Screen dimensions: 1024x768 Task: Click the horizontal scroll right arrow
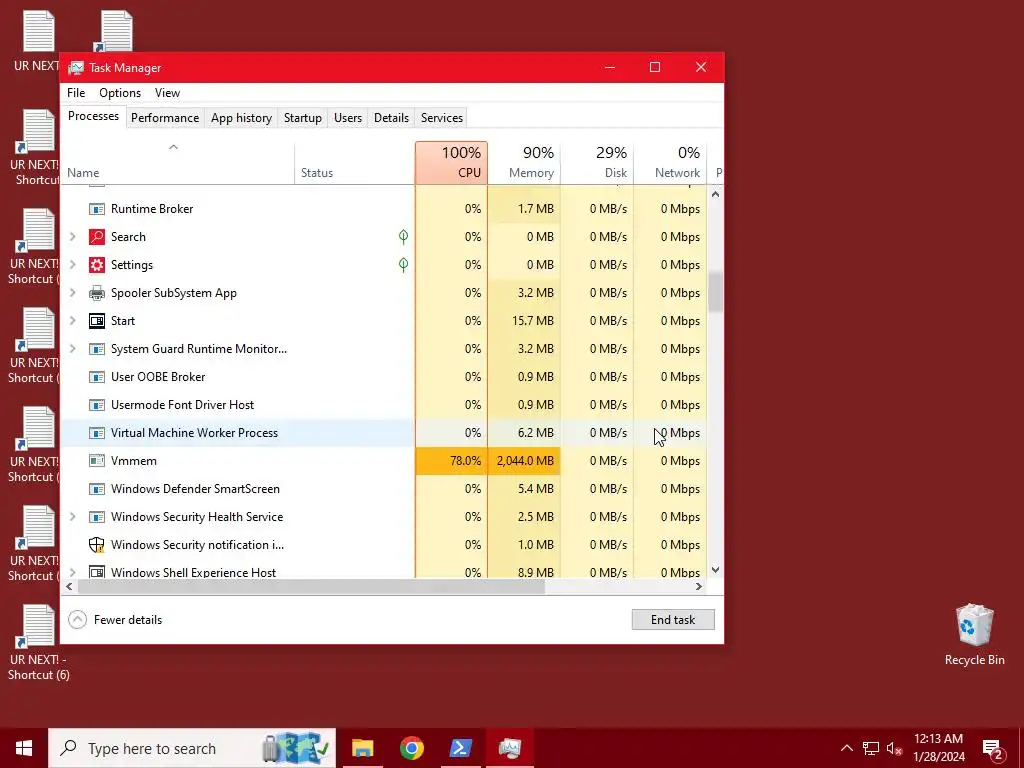[699, 586]
